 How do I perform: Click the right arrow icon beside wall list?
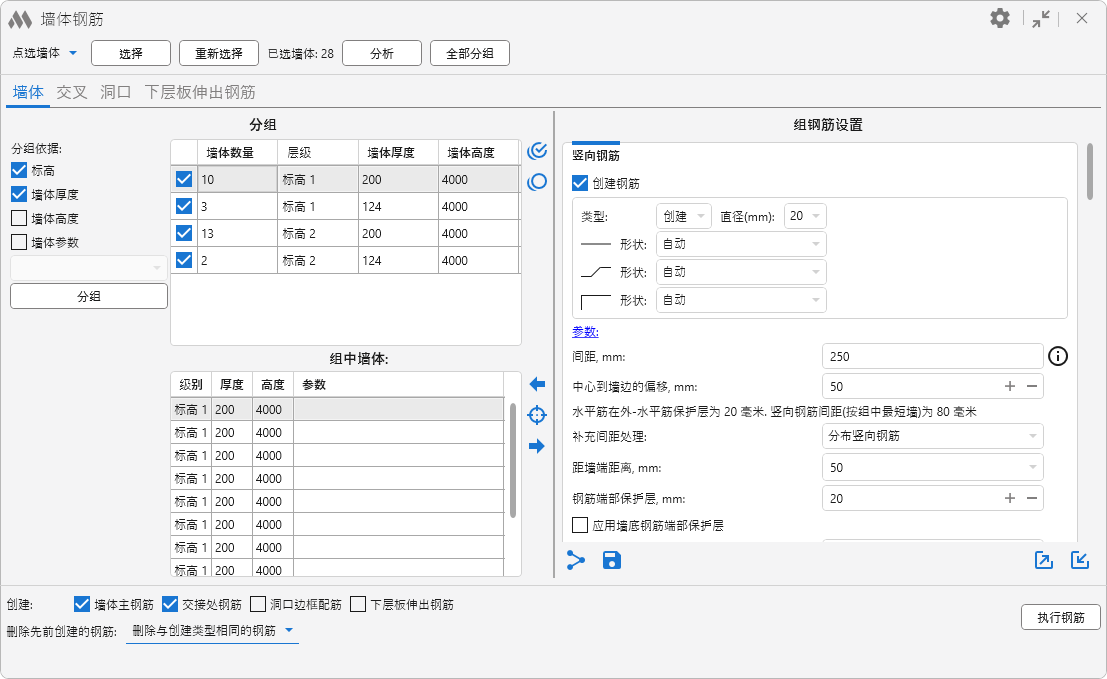[x=537, y=446]
